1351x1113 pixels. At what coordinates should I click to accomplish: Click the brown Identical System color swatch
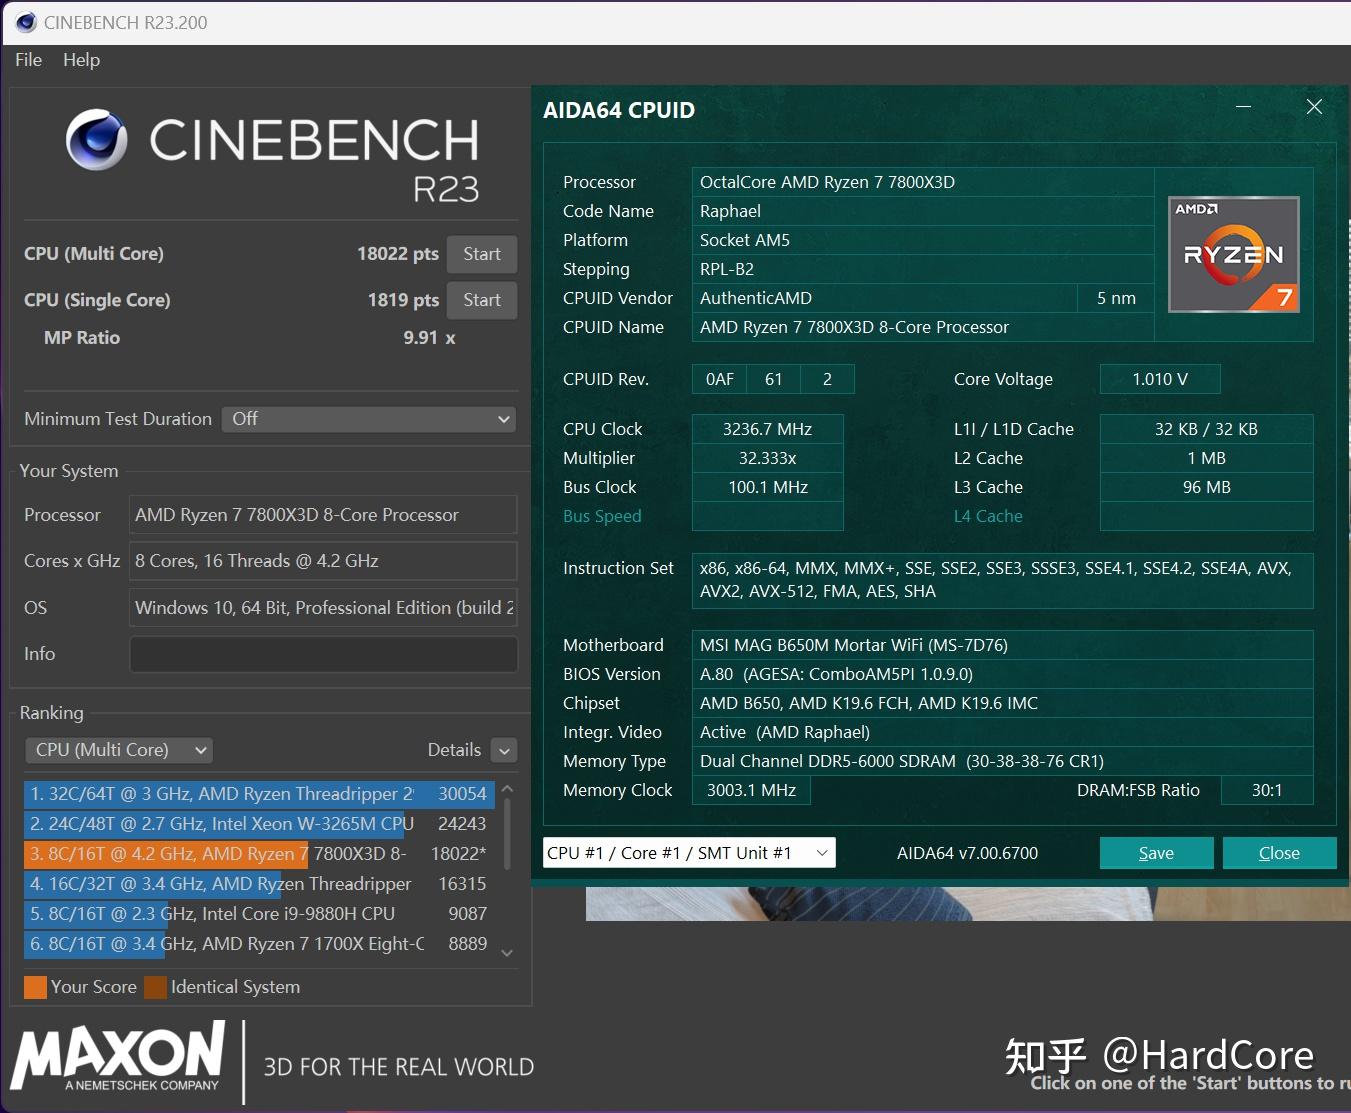click(x=155, y=987)
